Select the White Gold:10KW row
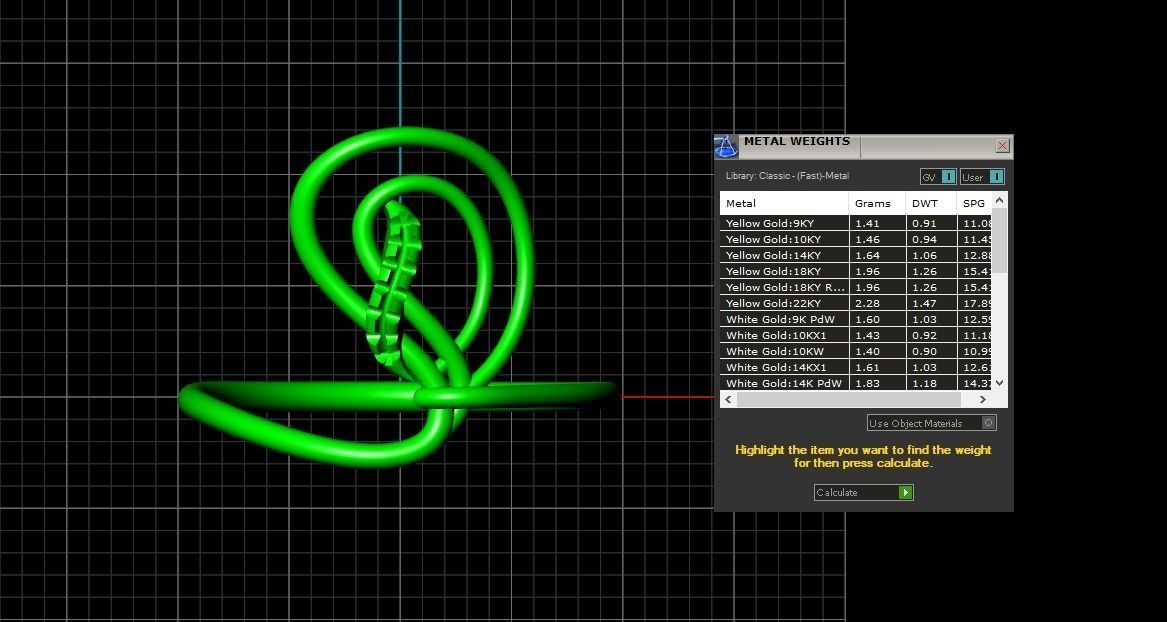The width and height of the screenshot is (1167, 622). pos(856,351)
